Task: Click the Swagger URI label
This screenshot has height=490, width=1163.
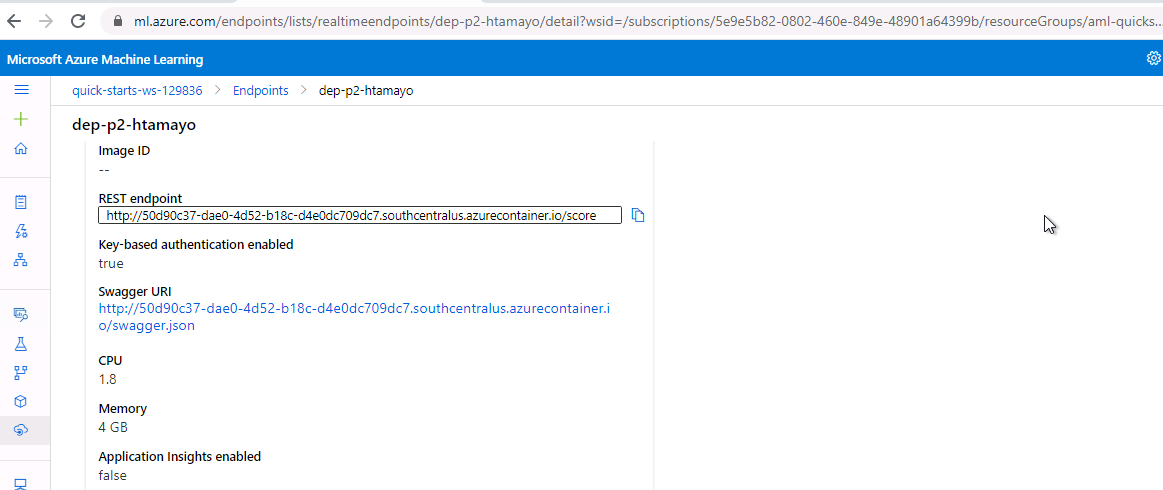Action: [x=135, y=291]
